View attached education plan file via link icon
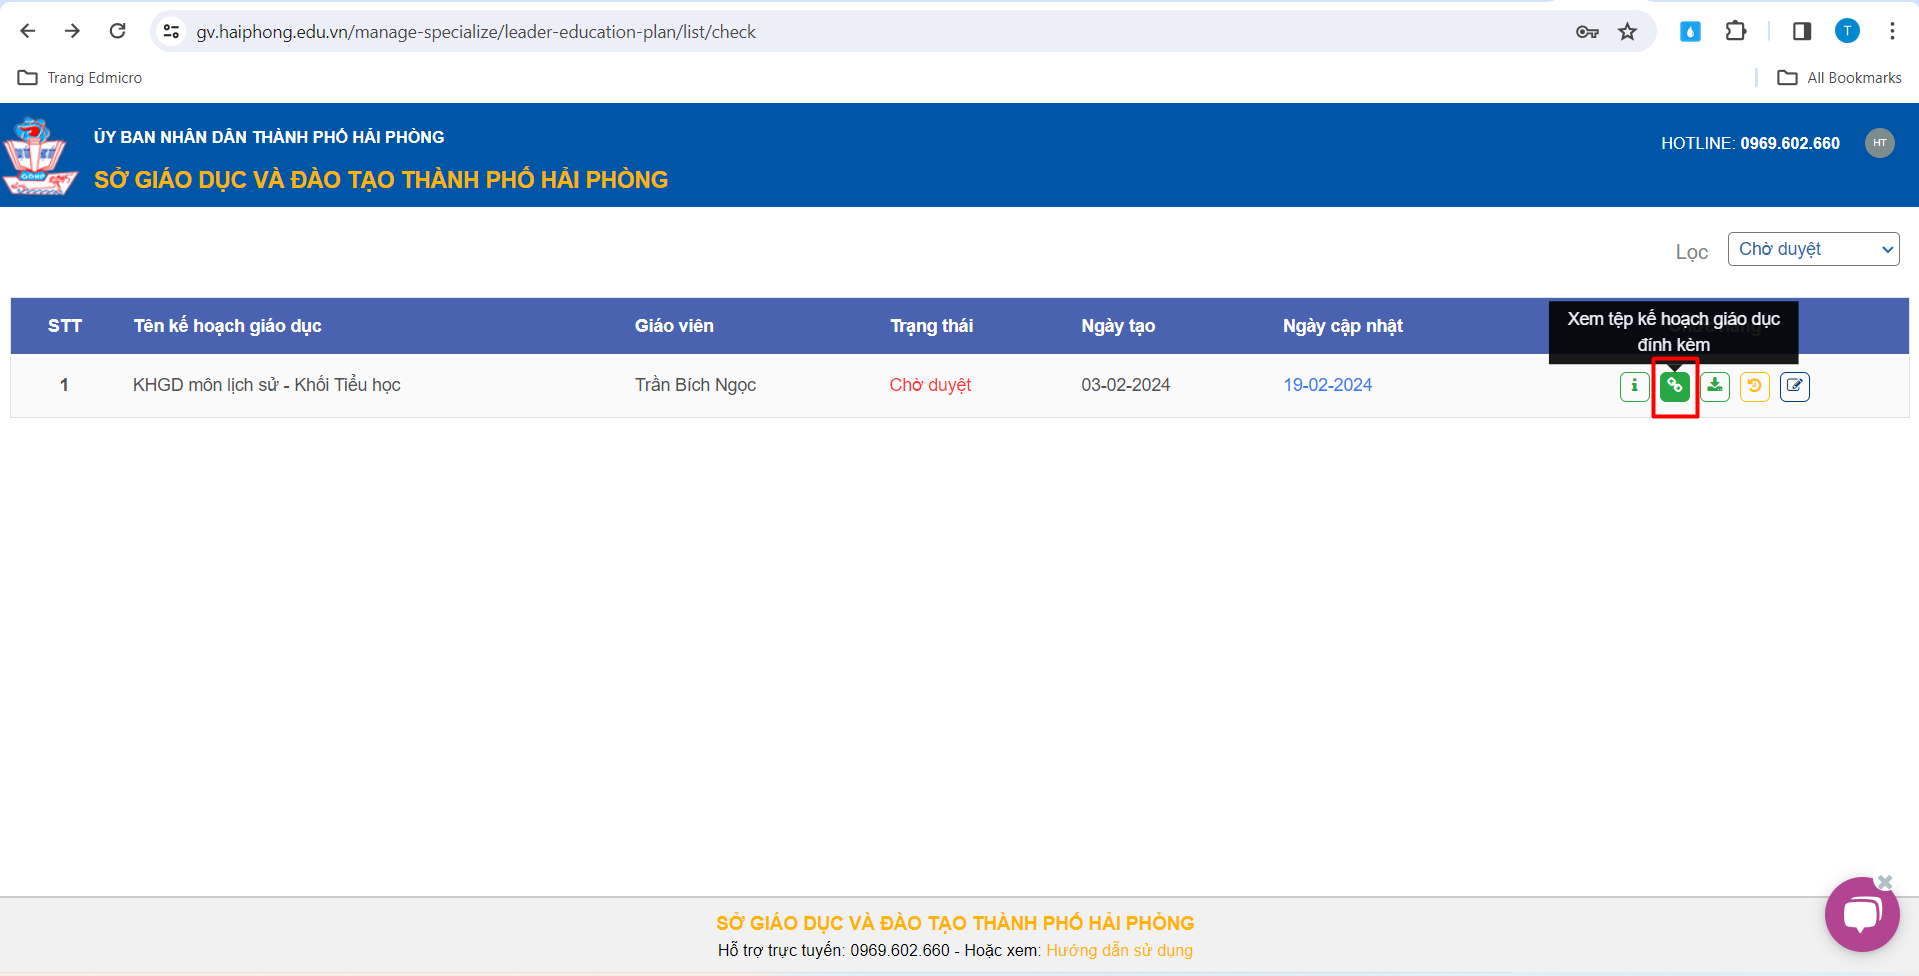The image size is (1919, 976). (1674, 386)
